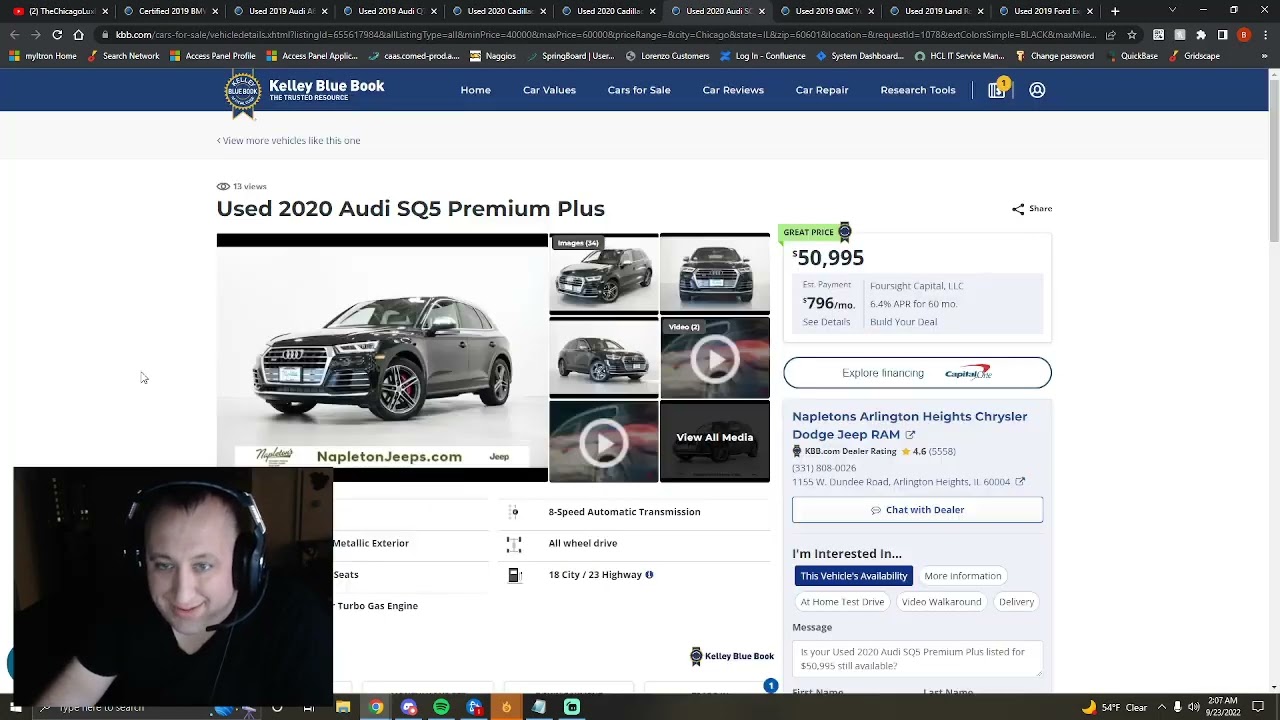Screen dimensions: 1280x720
Task: Open the Search Network bookmark
Action: pos(124,56)
